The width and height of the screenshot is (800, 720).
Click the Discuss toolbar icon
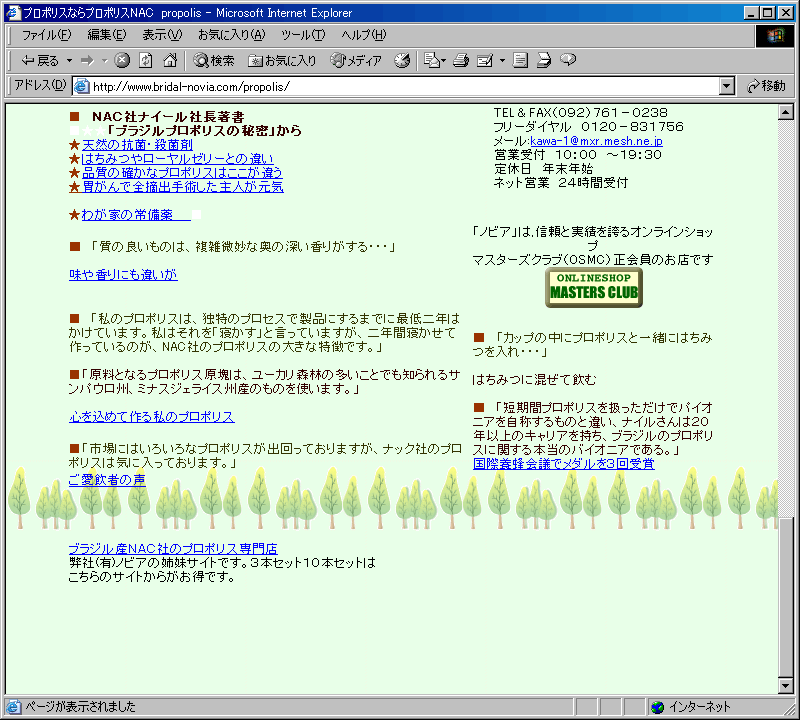(520, 60)
